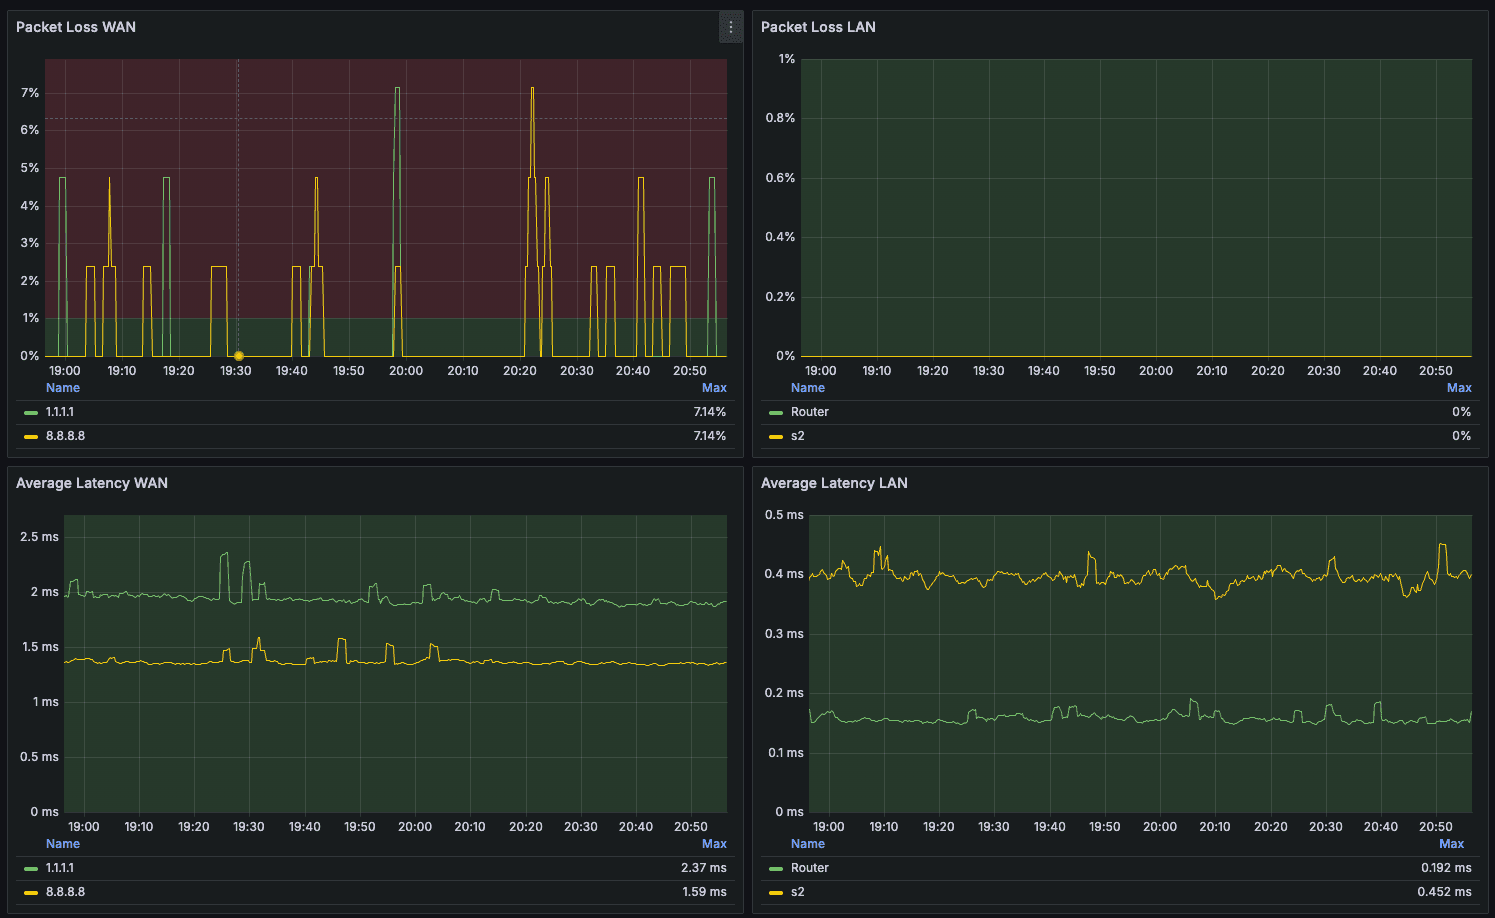Viewport: 1495px width, 918px height.
Task: Click the Packet Loss WAN panel title
Action: coord(76,27)
